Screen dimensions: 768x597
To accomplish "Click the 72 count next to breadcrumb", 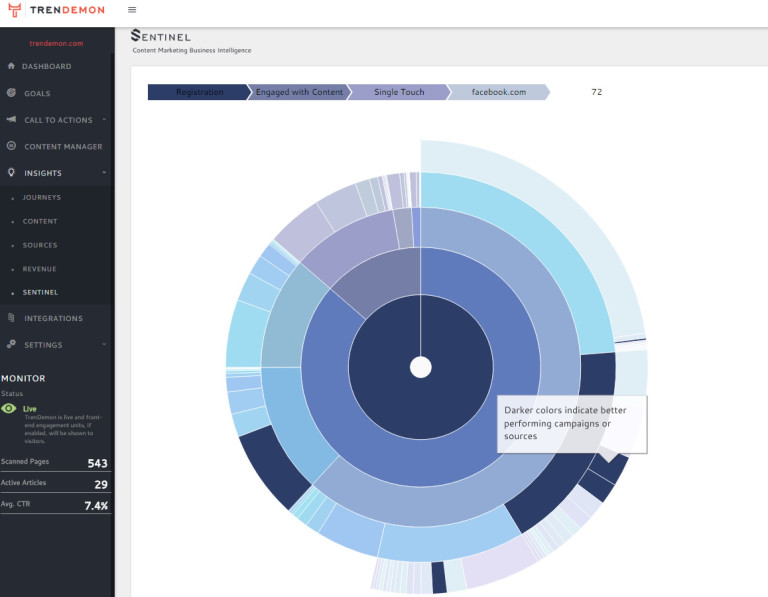I will [x=597, y=92].
